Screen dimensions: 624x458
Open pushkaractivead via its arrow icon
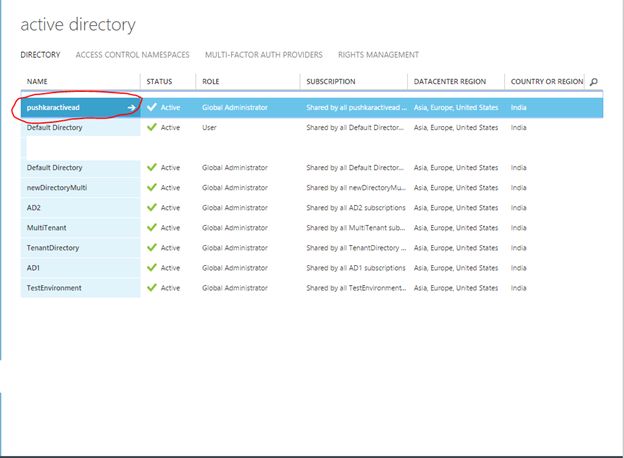(131, 107)
